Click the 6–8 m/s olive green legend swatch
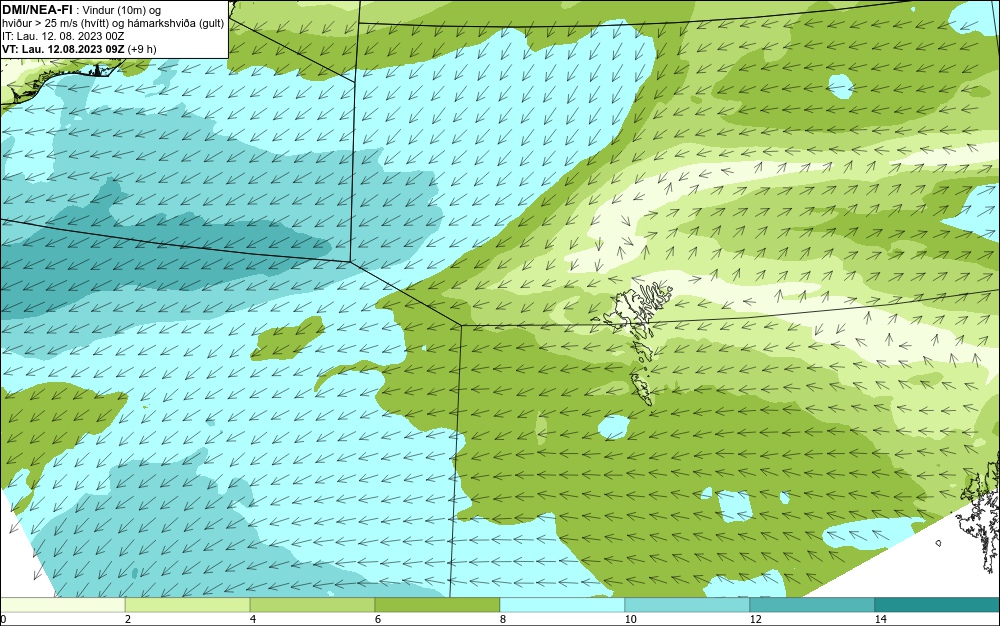Viewport: 1000px width, 626px height. [x=438, y=604]
